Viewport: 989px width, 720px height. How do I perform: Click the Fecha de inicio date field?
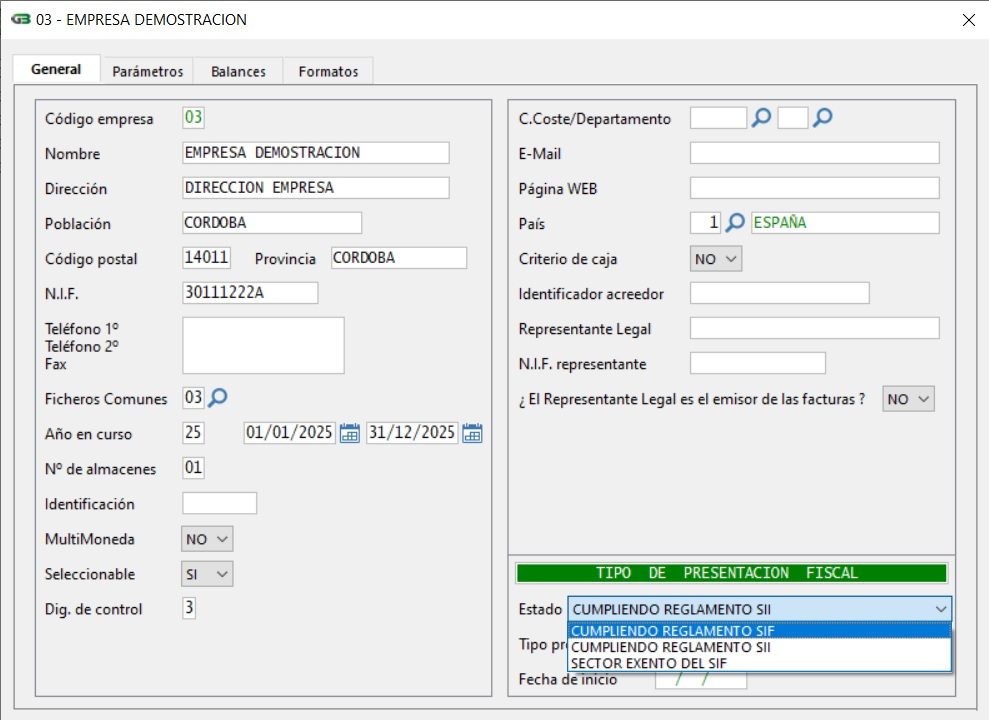(x=701, y=680)
